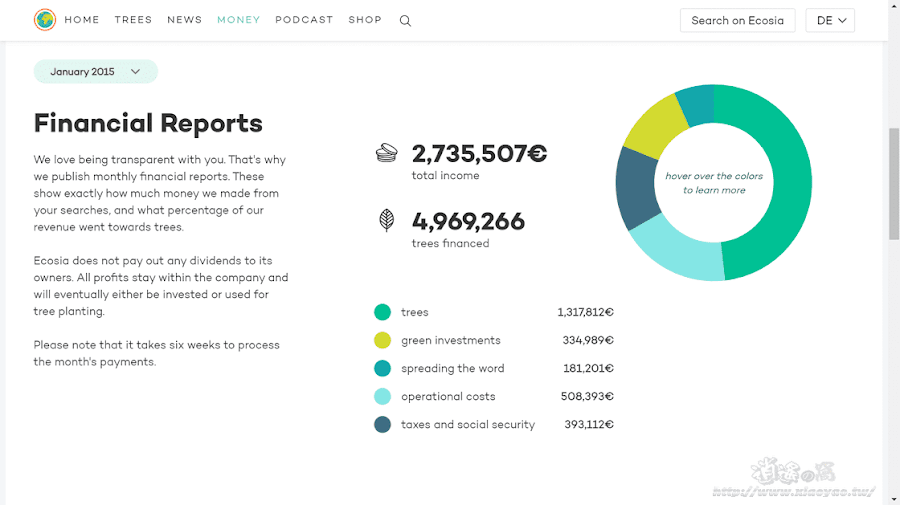Click the Ecosia globe logo
This screenshot has height=505, width=900.
pos(45,20)
